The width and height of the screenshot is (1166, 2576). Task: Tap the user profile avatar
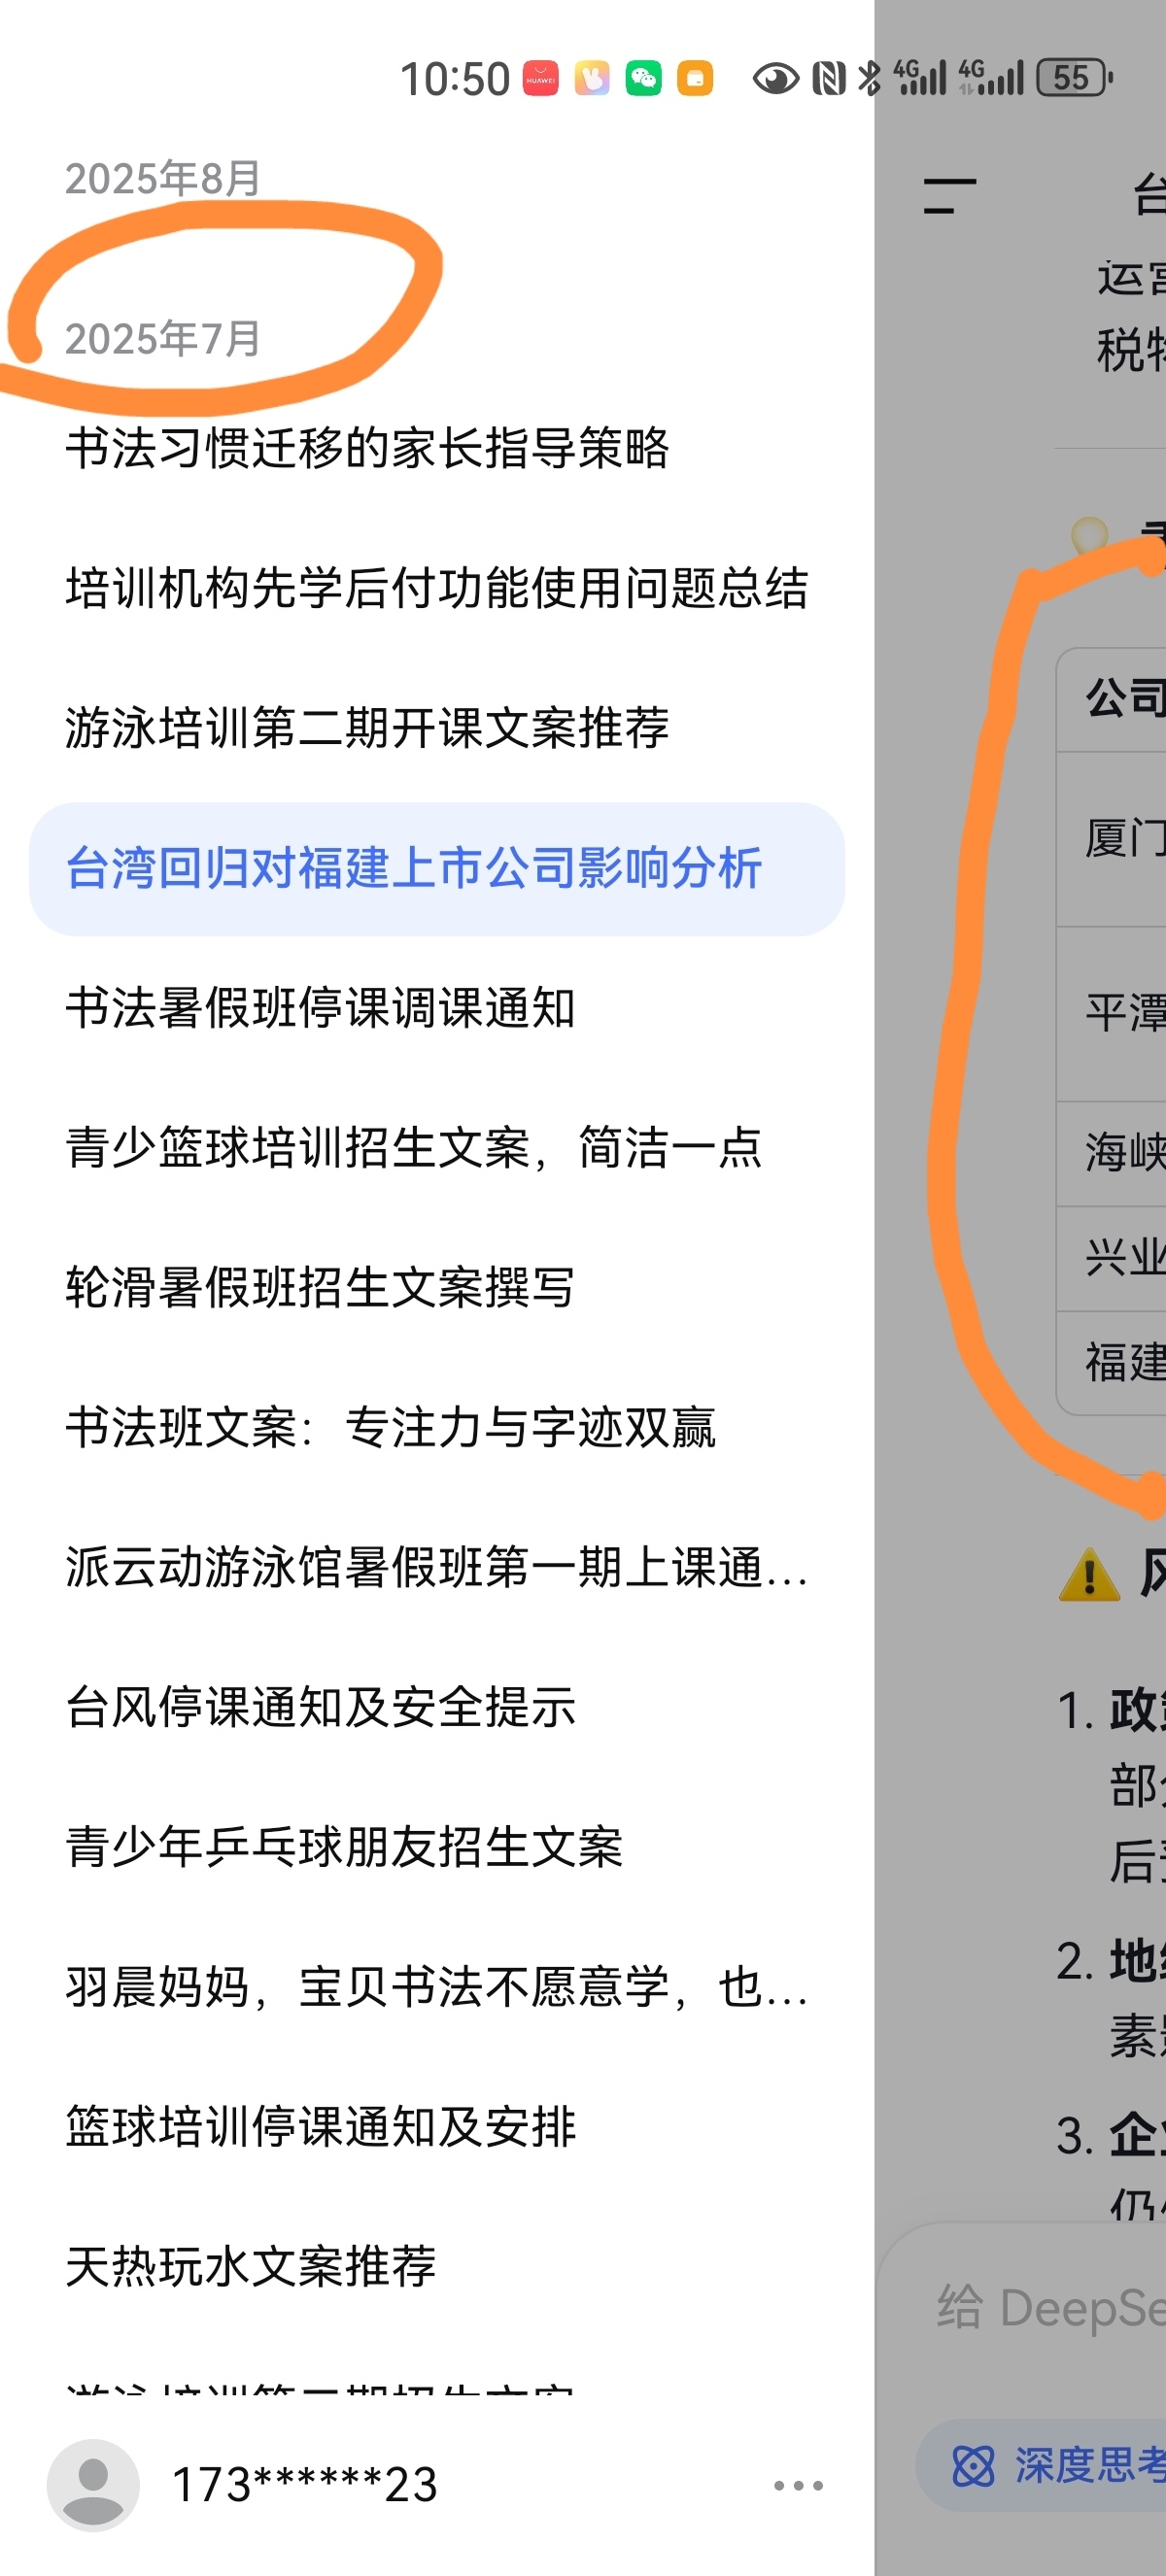(x=93, y=2485)
